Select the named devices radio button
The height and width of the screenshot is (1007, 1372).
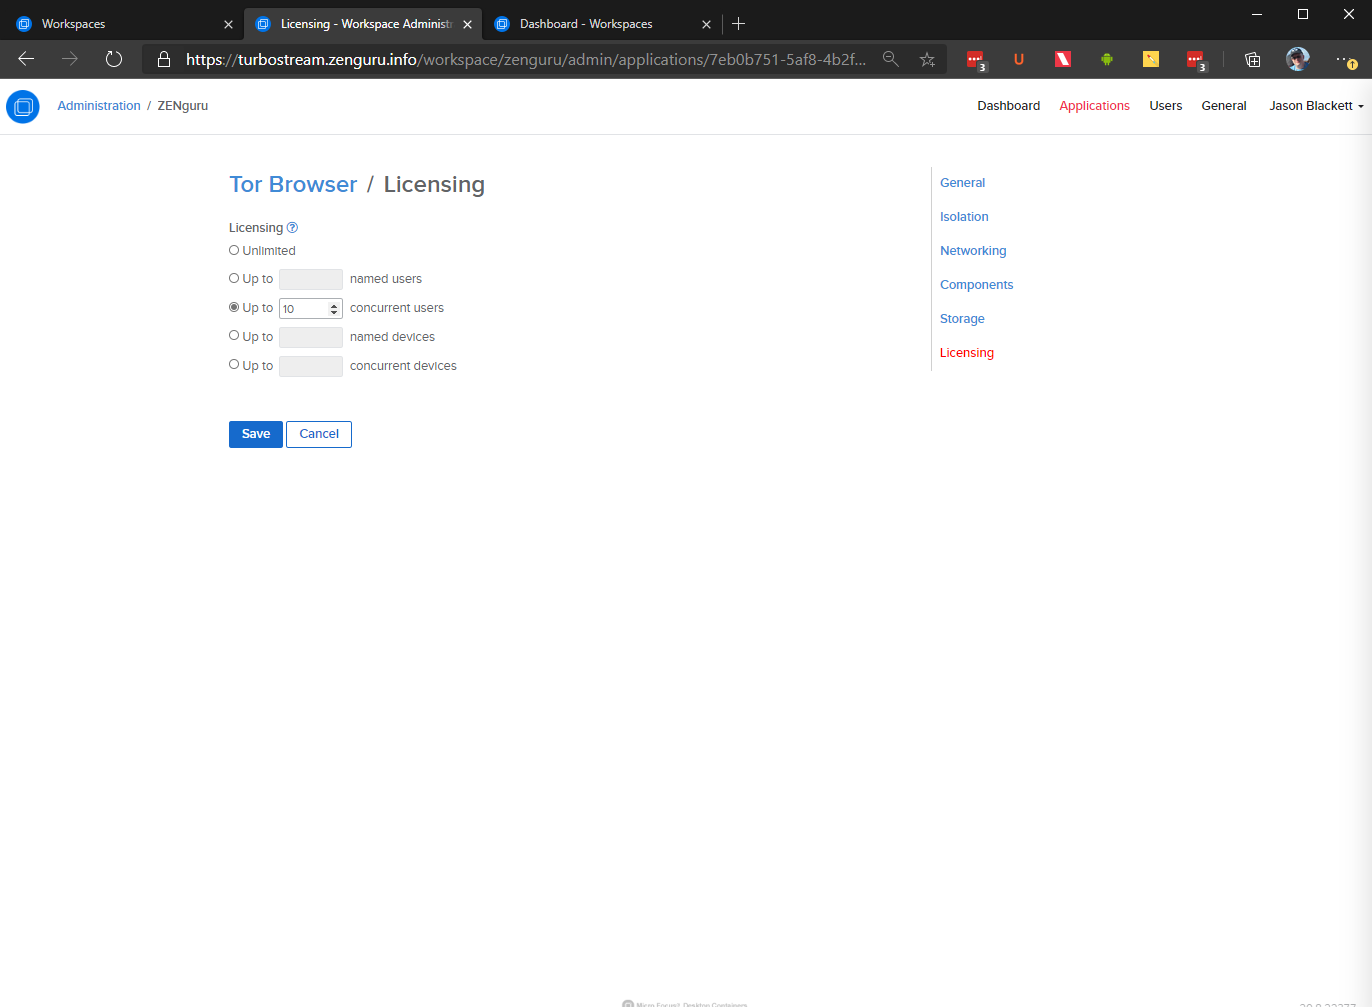click(x=234, y=335)
